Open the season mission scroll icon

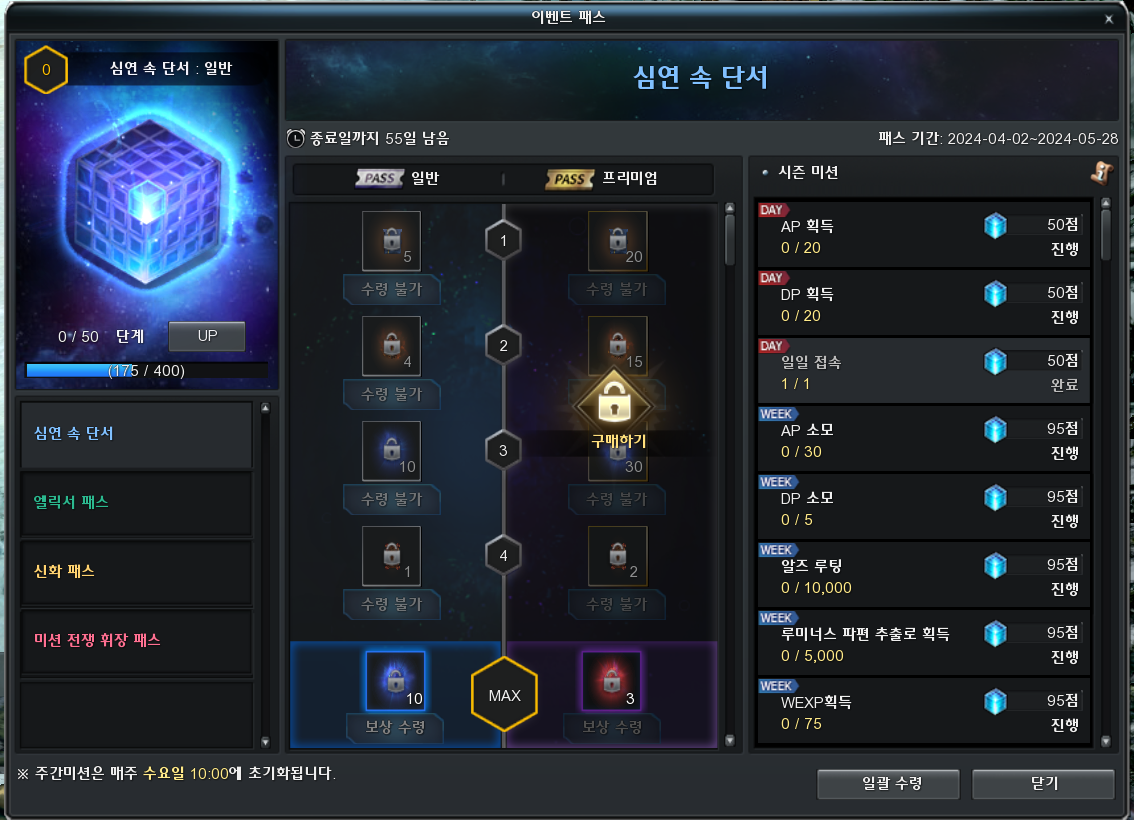click(1101, 173)
